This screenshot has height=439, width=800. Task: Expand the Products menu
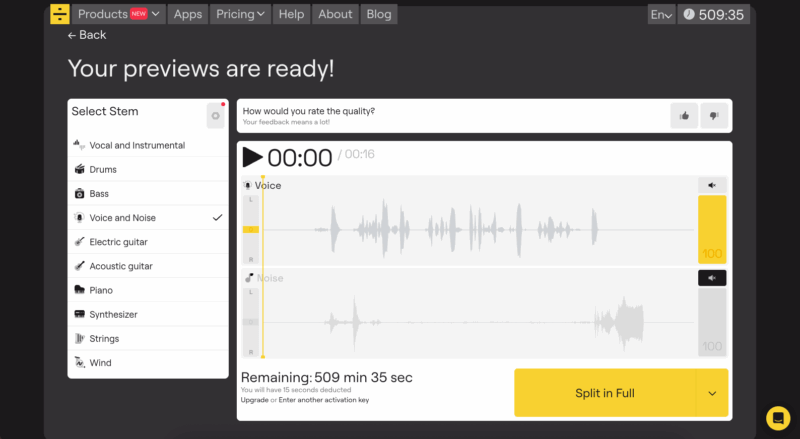[118, 14]
